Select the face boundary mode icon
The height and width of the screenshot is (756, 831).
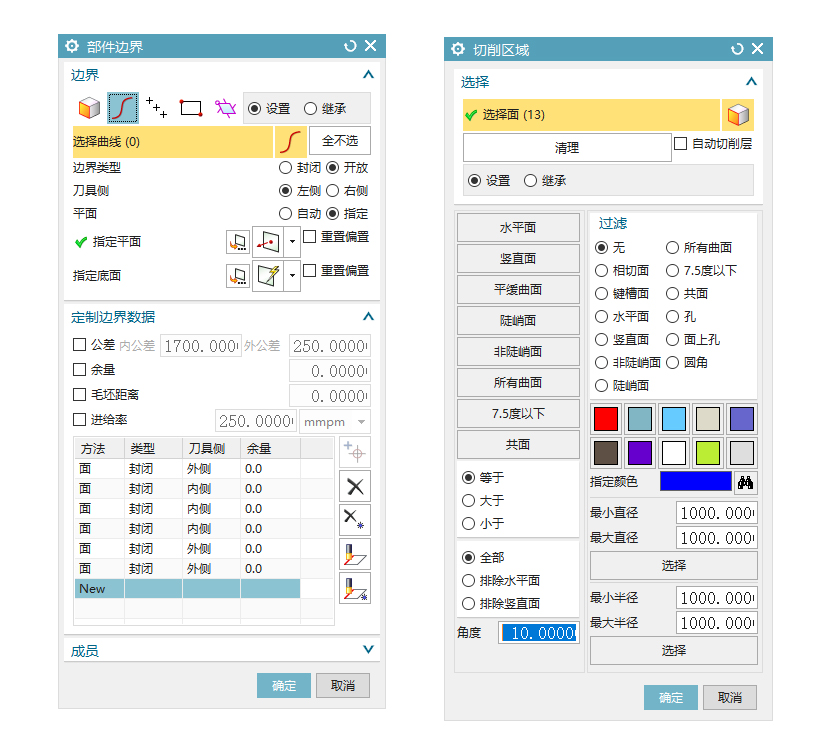click(89, 108)
